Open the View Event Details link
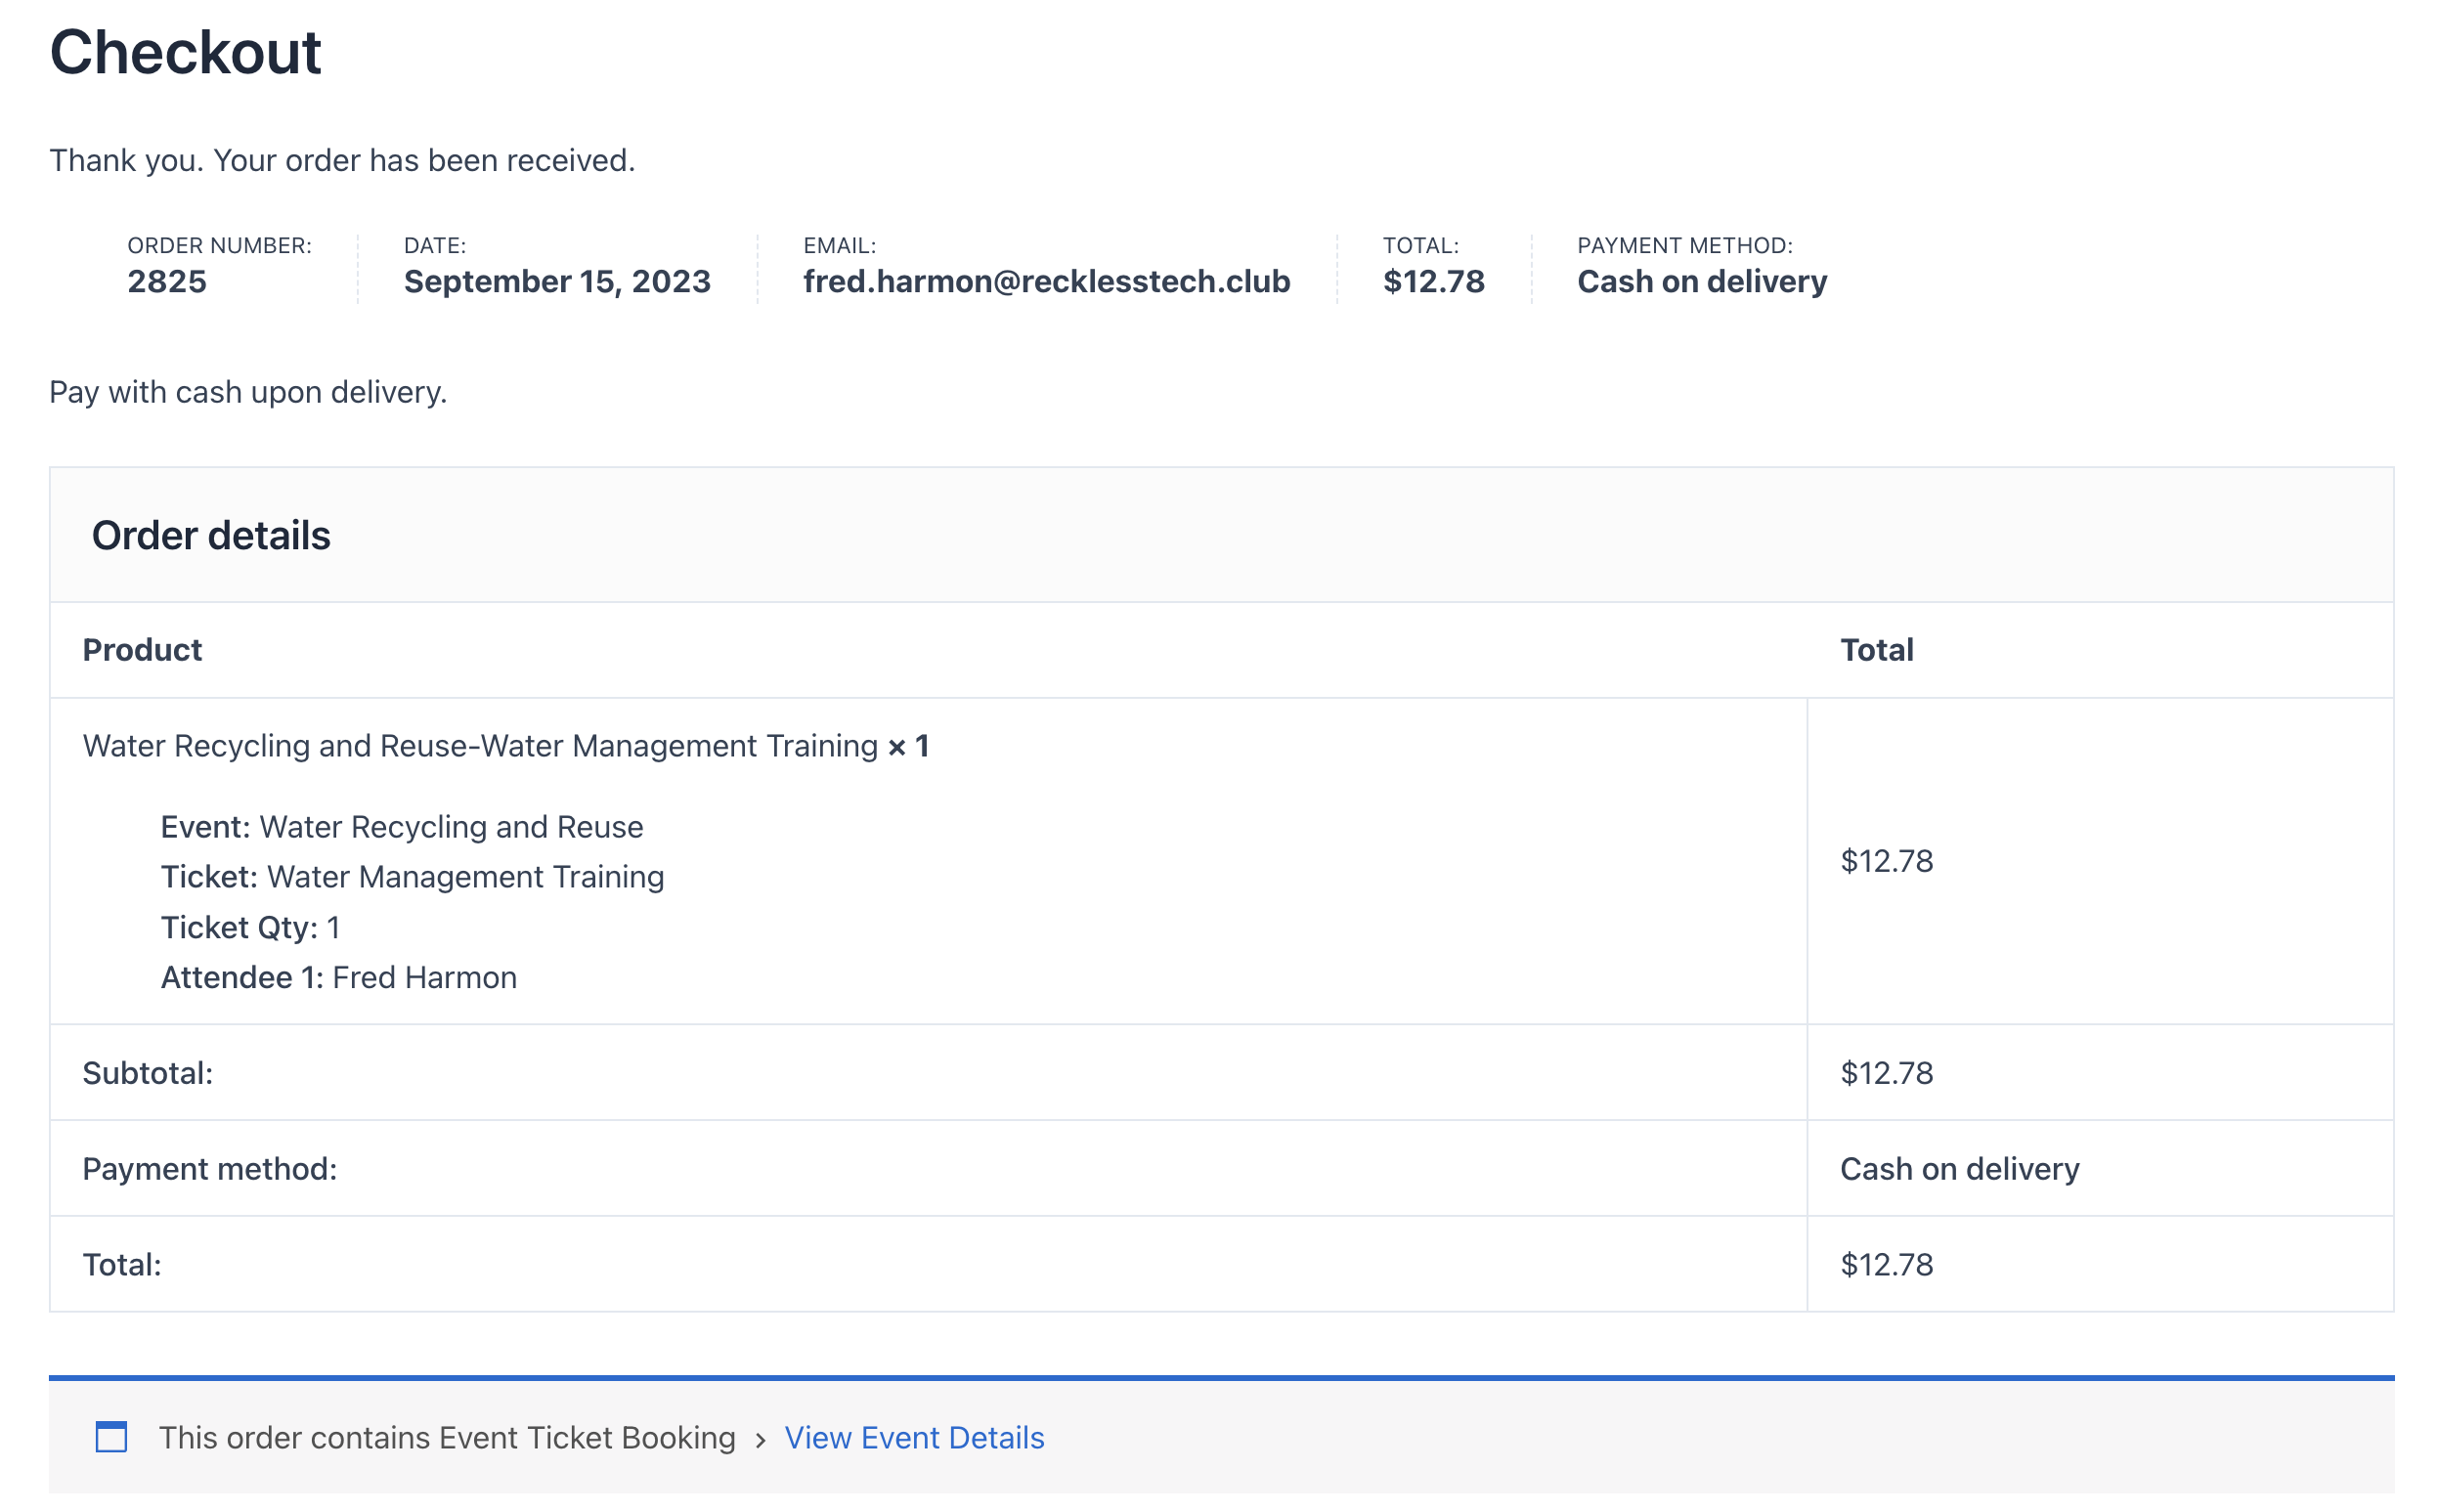 pyautogui.click(x=913, y=1437)
